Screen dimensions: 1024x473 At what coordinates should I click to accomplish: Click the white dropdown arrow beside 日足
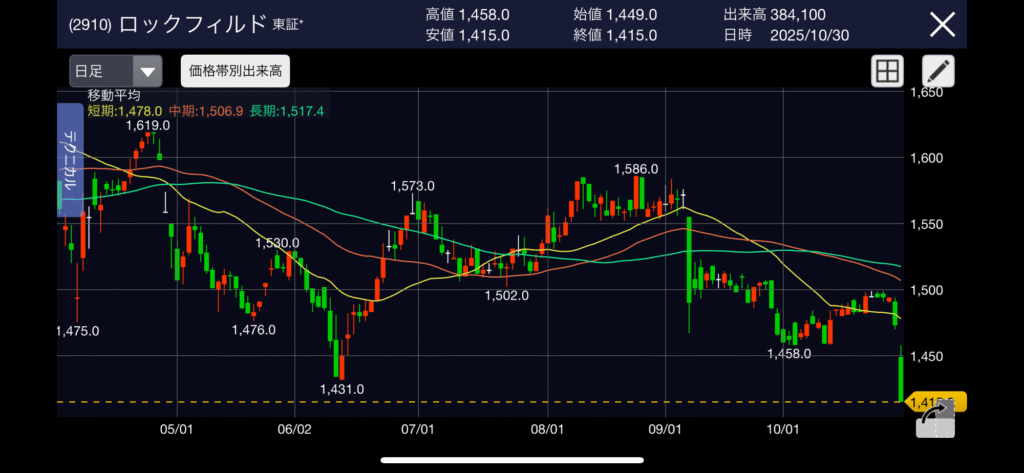point(148,72)
